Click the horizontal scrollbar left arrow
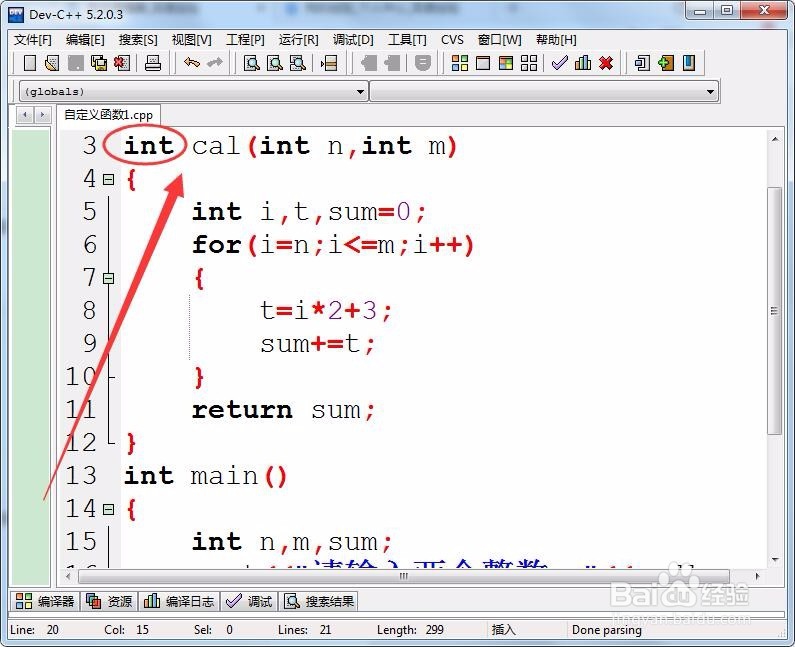795x647 pixels. click(68, 576)
